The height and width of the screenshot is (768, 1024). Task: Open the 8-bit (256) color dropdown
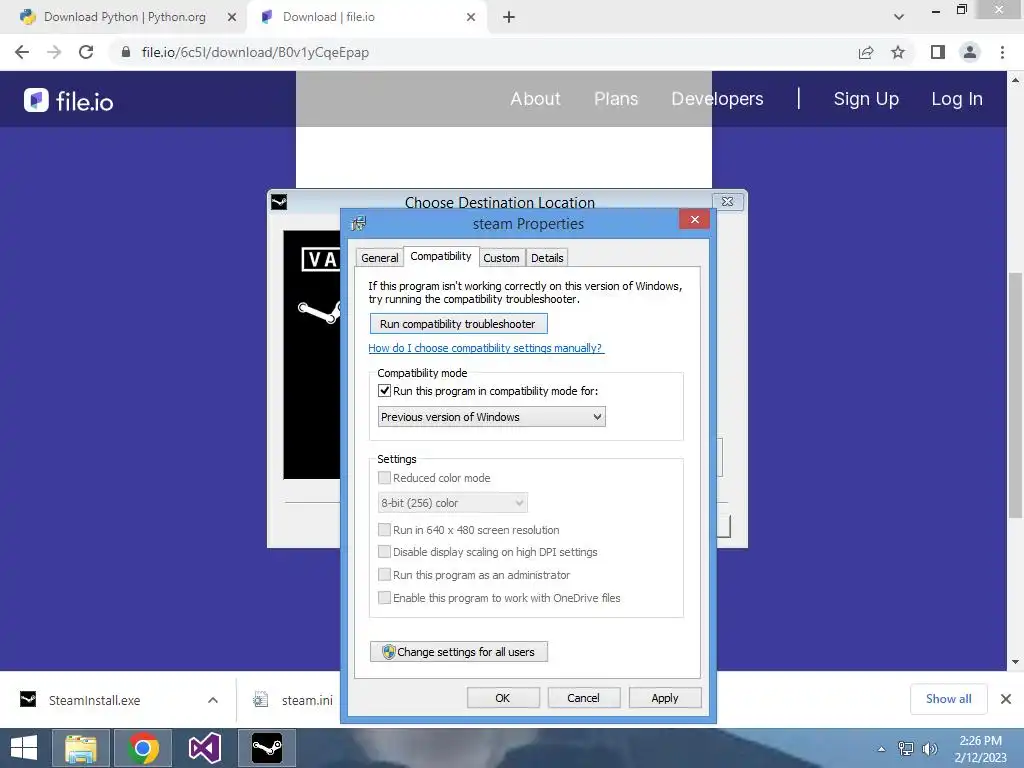453,503
